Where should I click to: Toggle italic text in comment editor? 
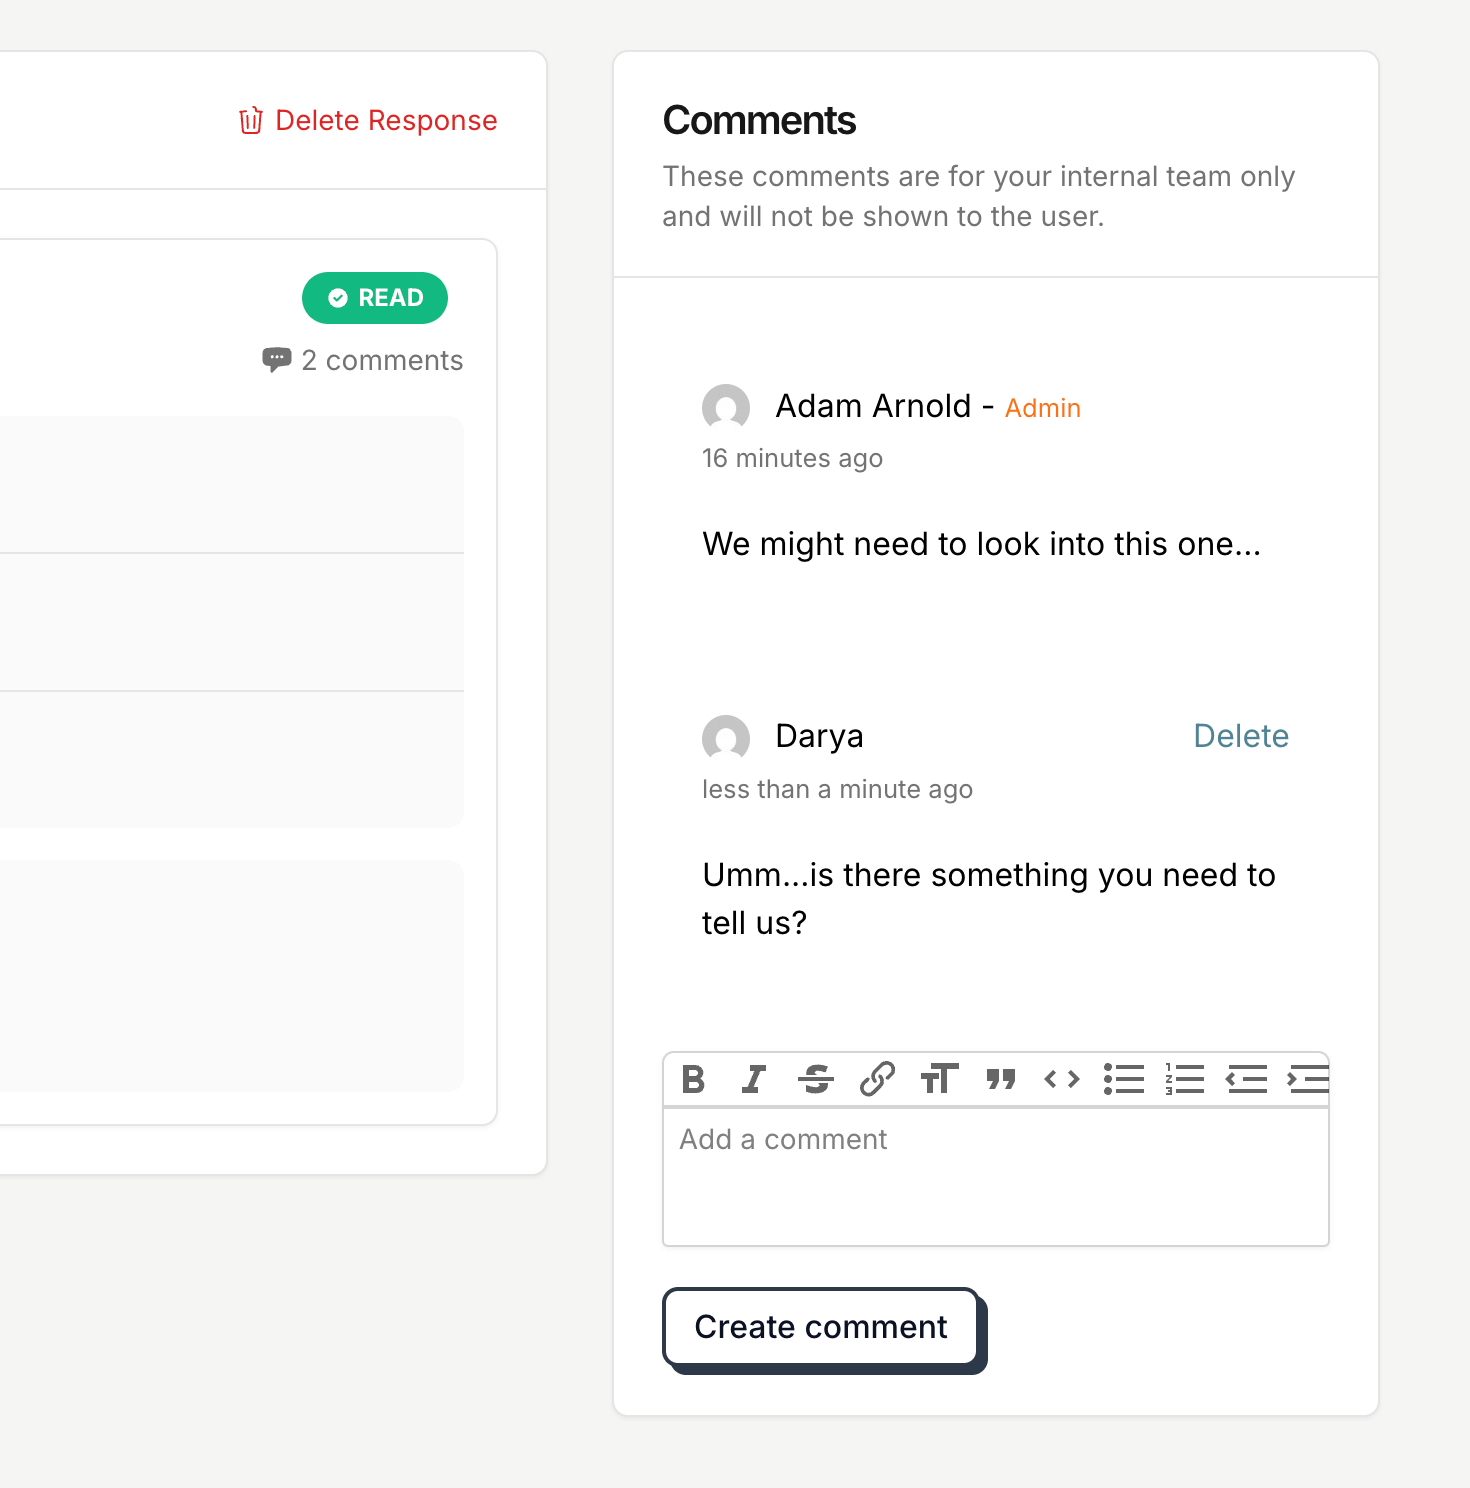pos(754,1080)
